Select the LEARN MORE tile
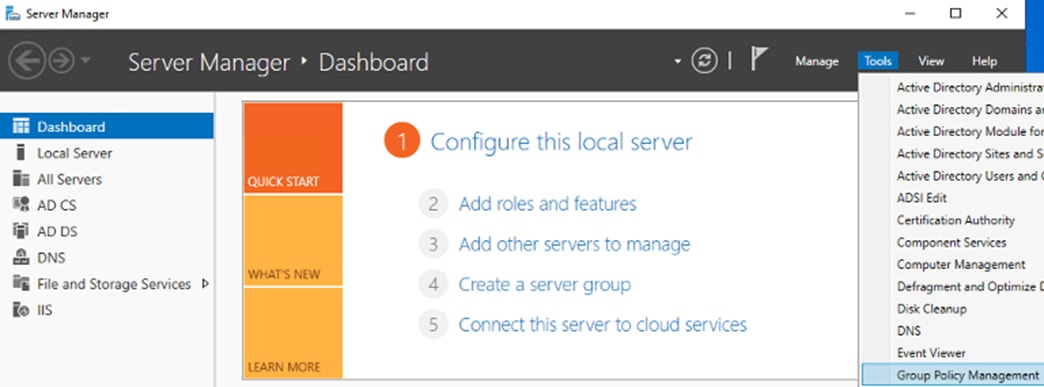This screenshot has width=1044, height=387. (293, 333)
